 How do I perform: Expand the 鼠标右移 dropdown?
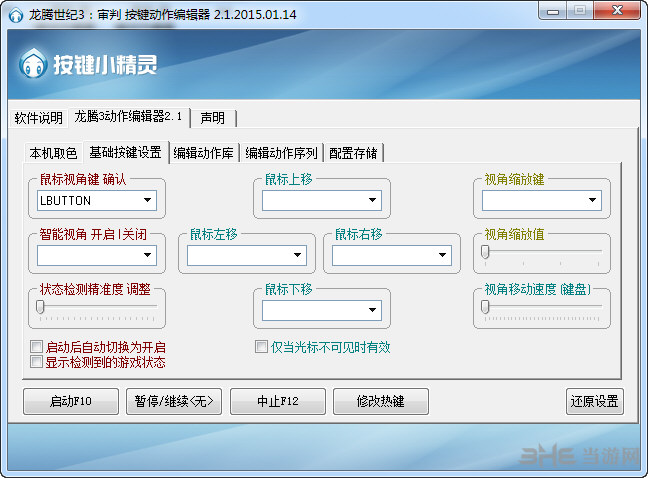(392, 255)
